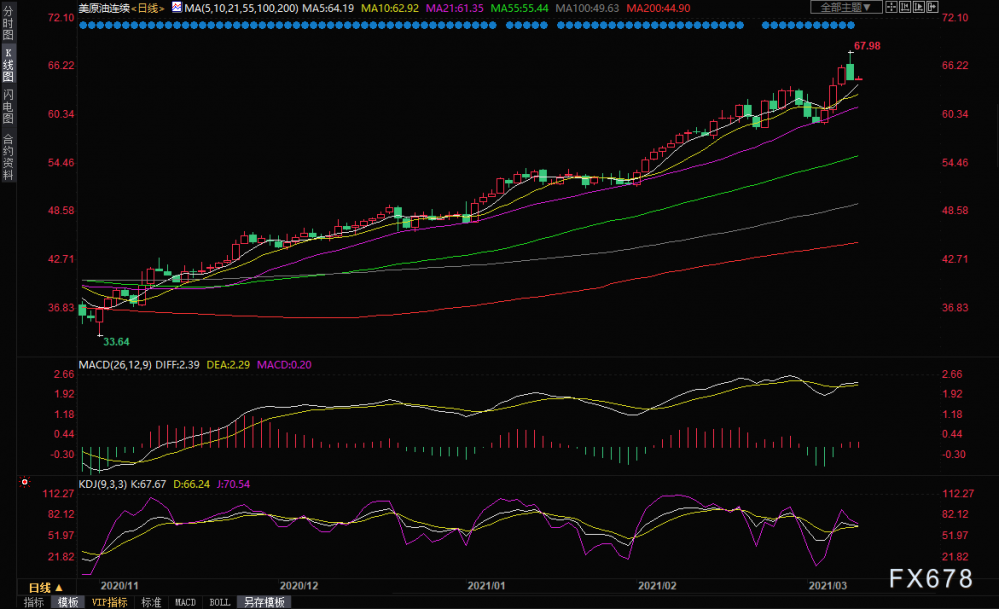Select the 指标 bottom tab

point(34,602)
